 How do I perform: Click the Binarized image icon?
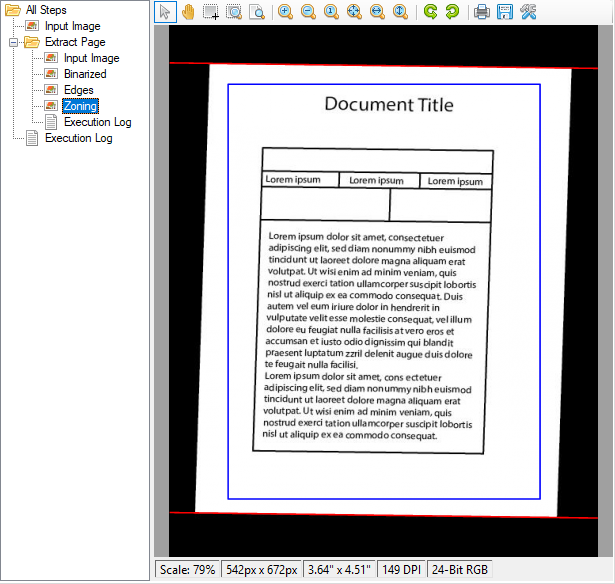pos(51,74)
